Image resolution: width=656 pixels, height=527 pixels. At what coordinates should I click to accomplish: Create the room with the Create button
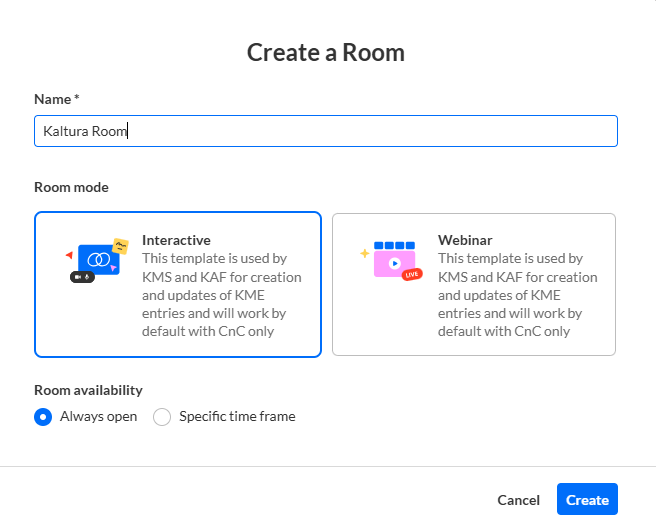pyautogui.click(x=587, y=499)
